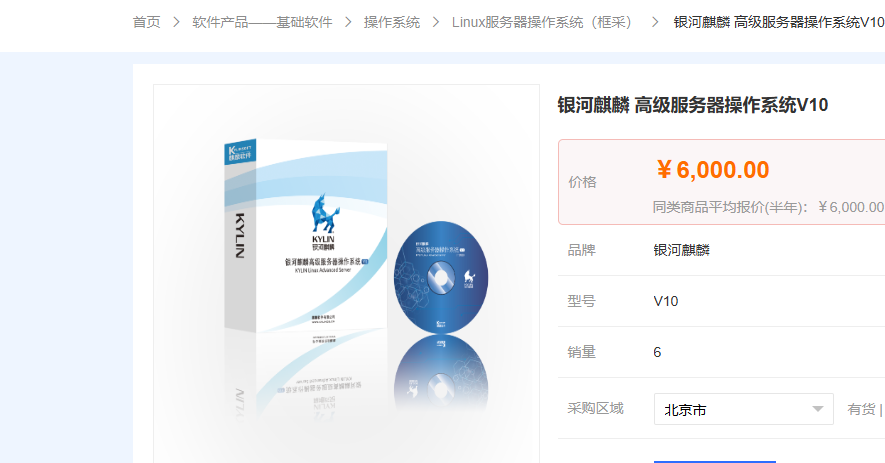
Task: Click the Kylin product box image
Action: (306, 234)
